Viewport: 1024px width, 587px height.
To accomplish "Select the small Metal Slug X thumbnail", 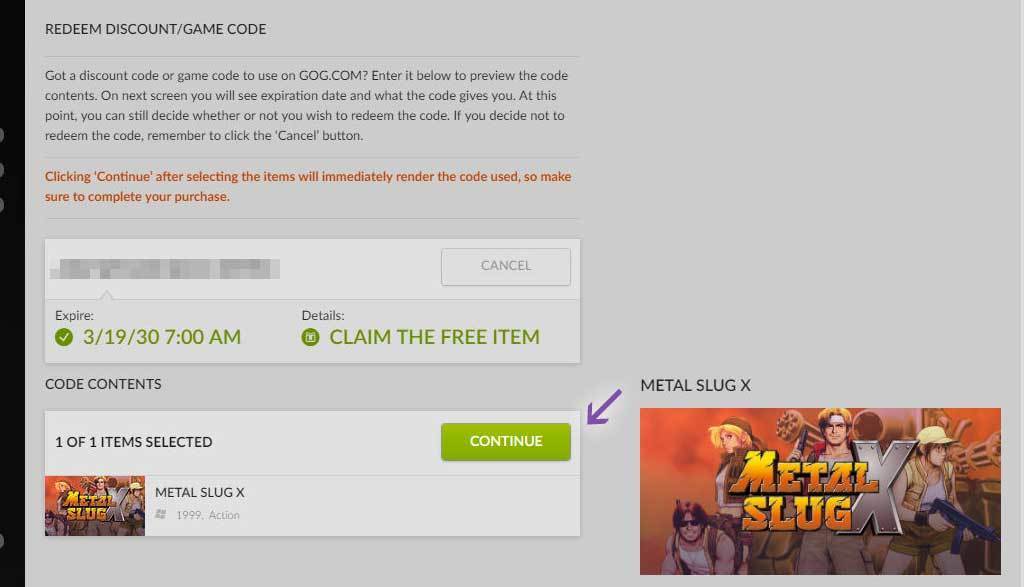I will (x=95, y=505).
